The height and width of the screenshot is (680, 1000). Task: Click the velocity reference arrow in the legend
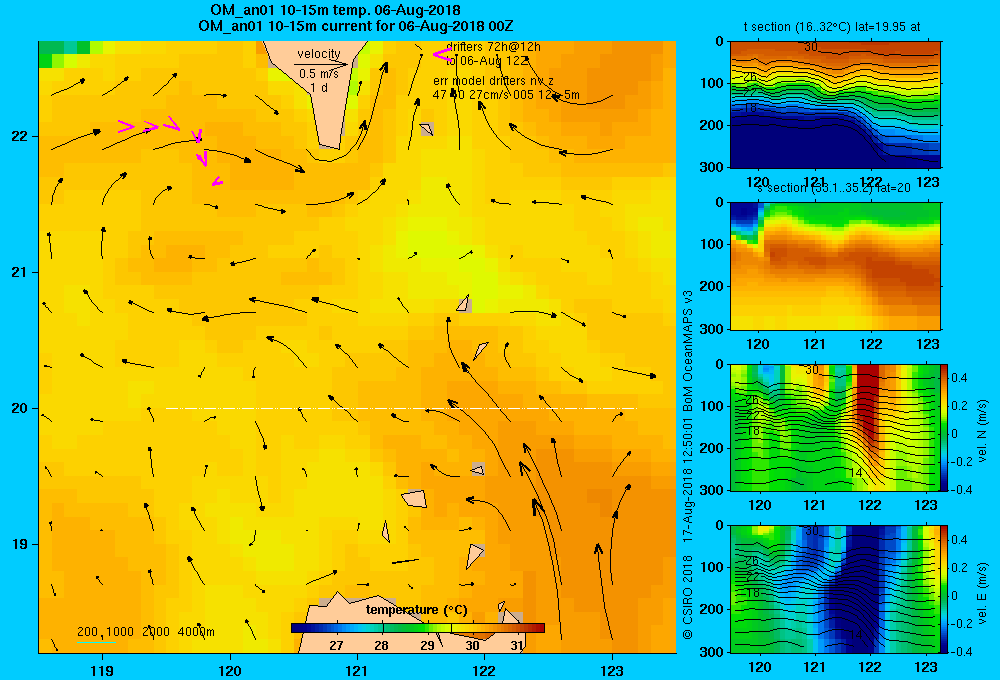pyautogui.click(x=321, y=64)
